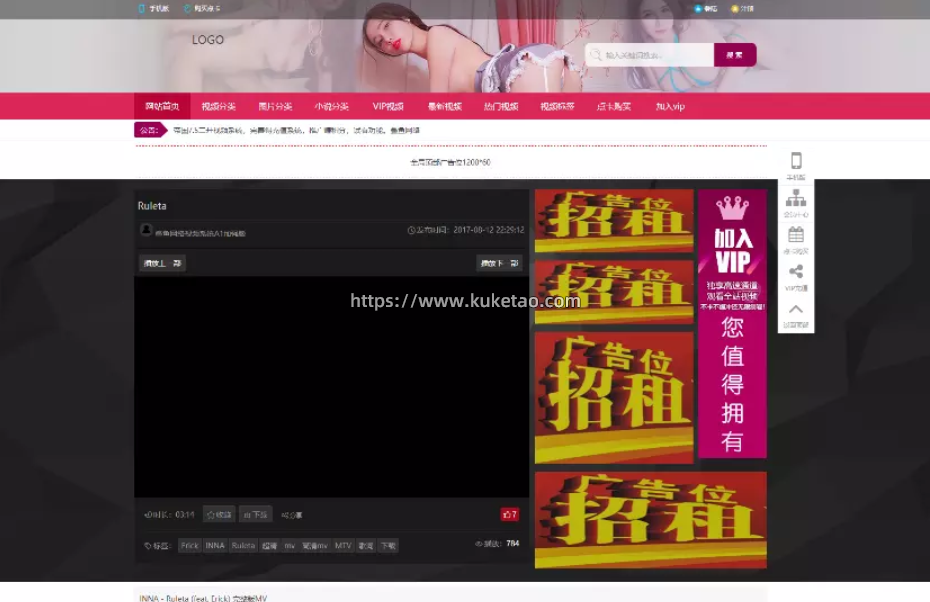Open the 加入vip nav item
930x602 pixels.
[670, 106]
